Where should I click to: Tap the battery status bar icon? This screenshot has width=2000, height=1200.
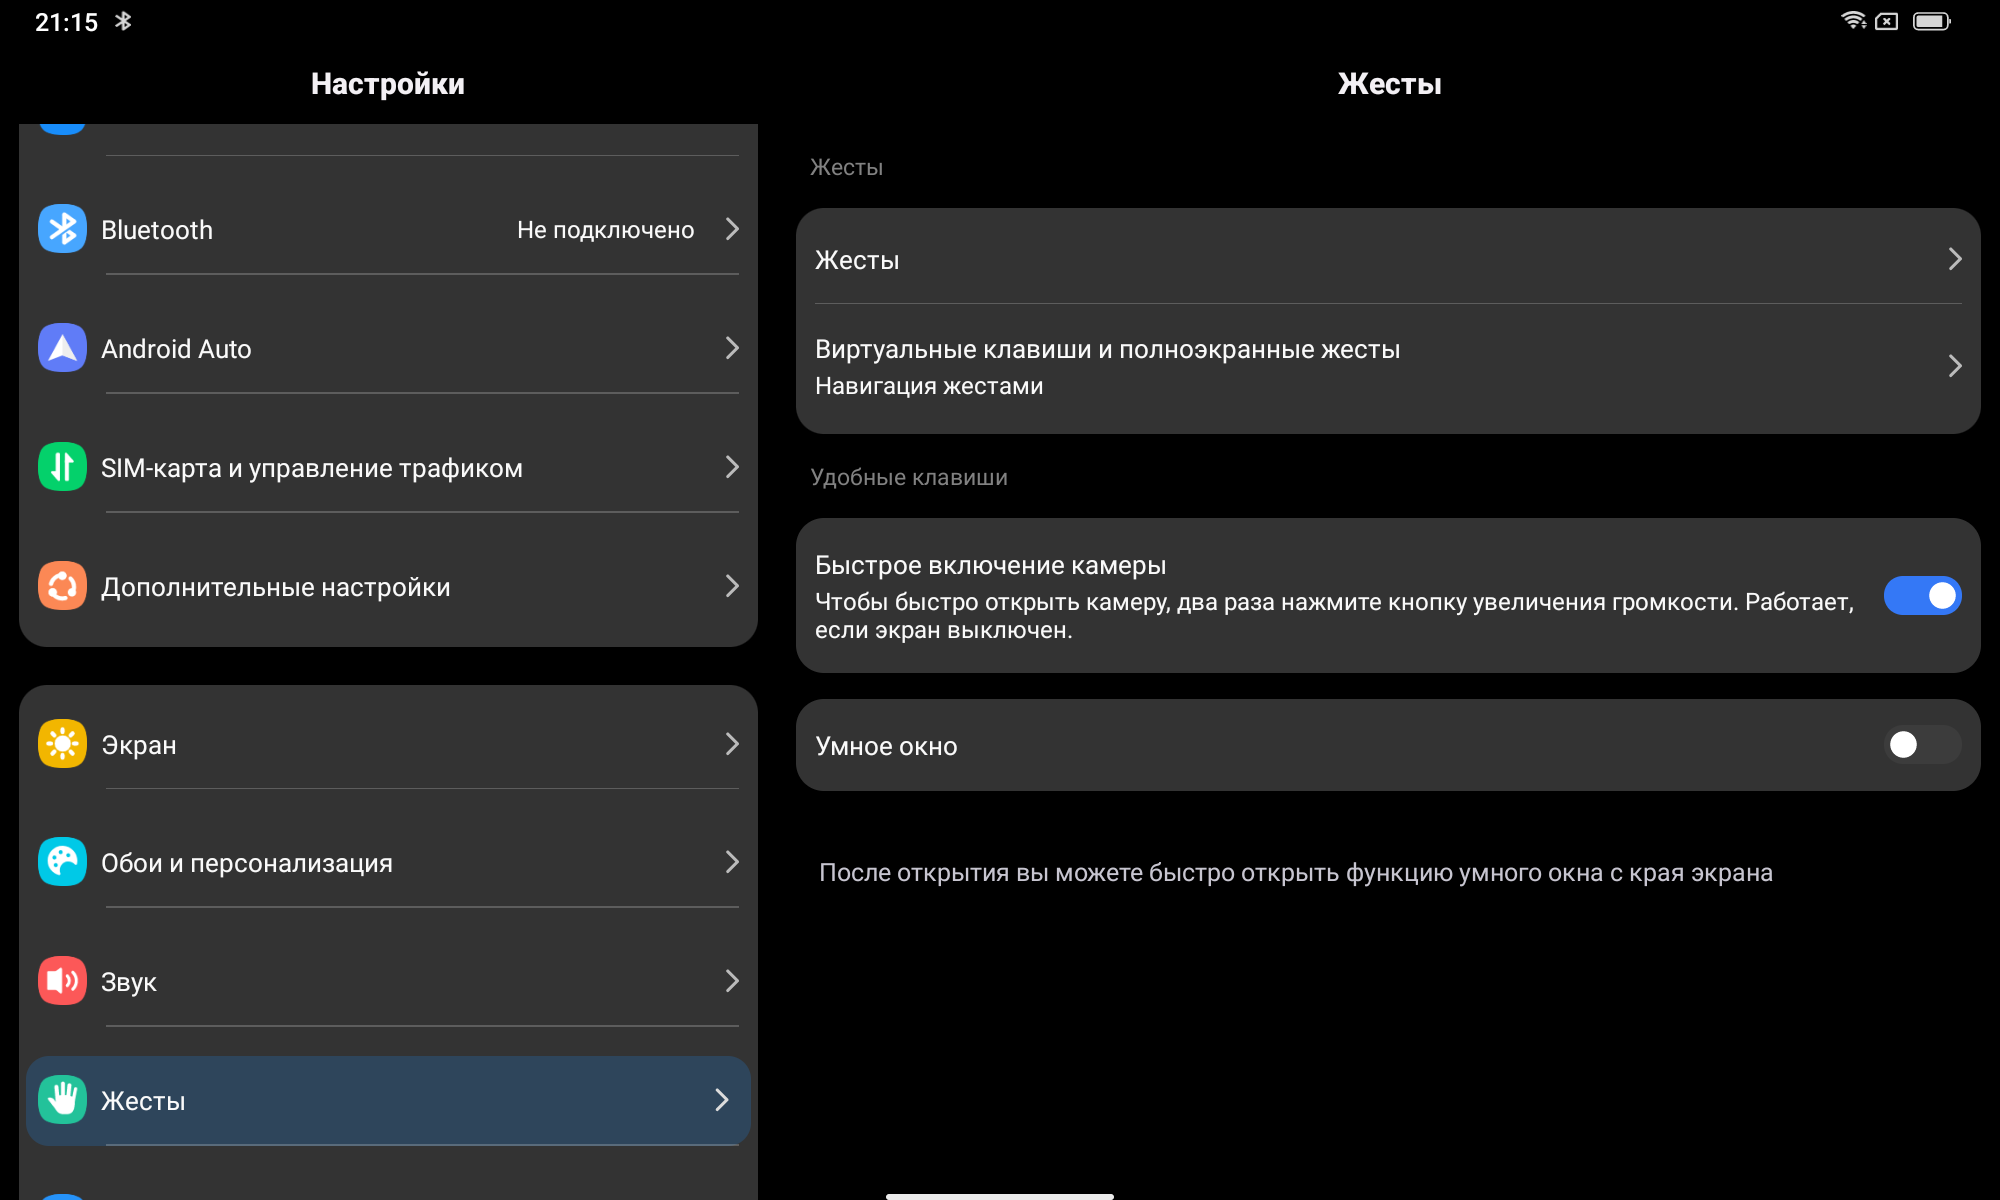1931,21
